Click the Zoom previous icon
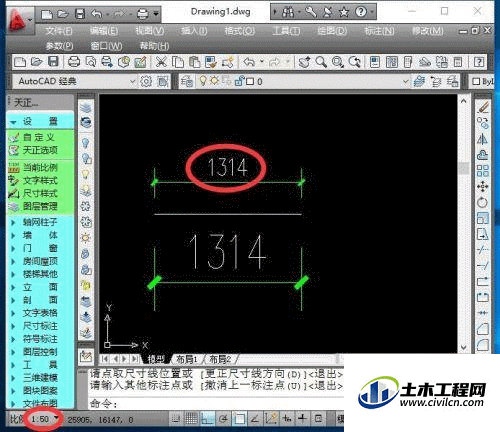500x432 pixels. (x=354, y=62)
